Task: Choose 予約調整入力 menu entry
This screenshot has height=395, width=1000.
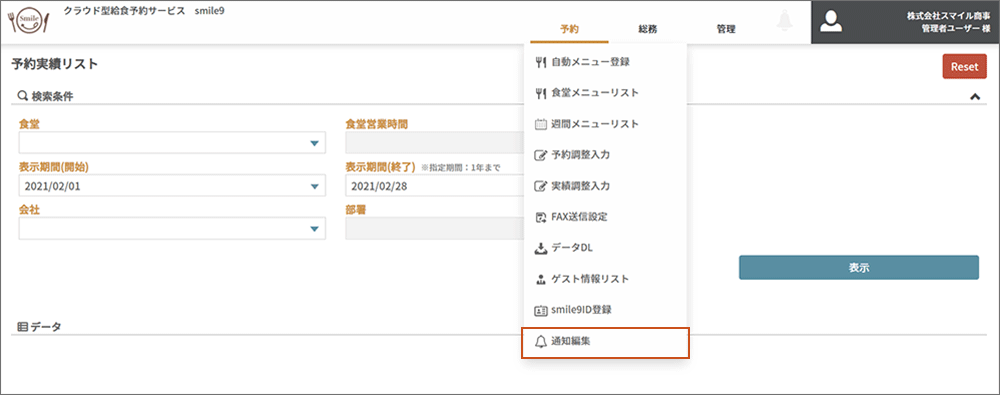Action: coord(605,155)
